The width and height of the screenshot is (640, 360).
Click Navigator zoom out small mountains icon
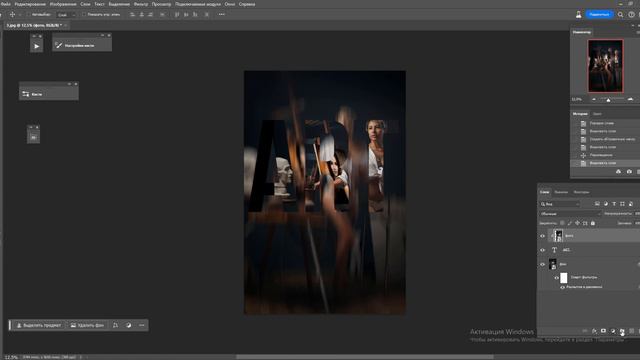pyautogui.click(x=594, y=99)
